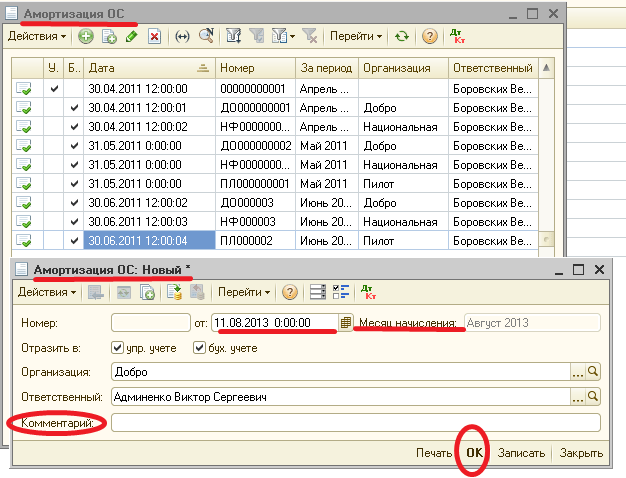Click find-in-list icon in Новый document toolbar
This screenshot has height=478, width=626.
[x=96, y=292]
